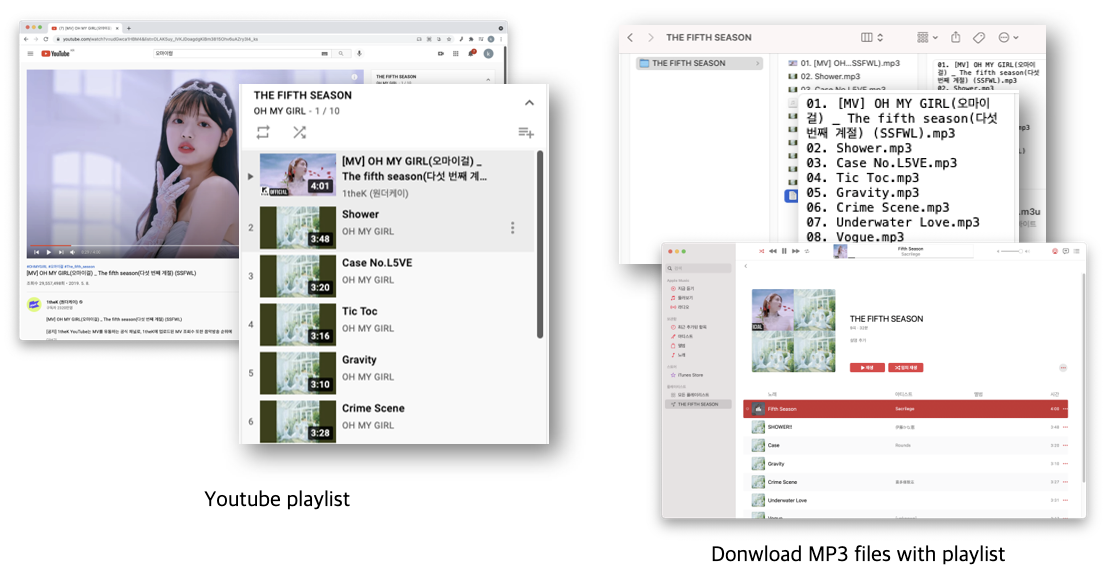Select Gravity in the YouTube playlist

388,372
